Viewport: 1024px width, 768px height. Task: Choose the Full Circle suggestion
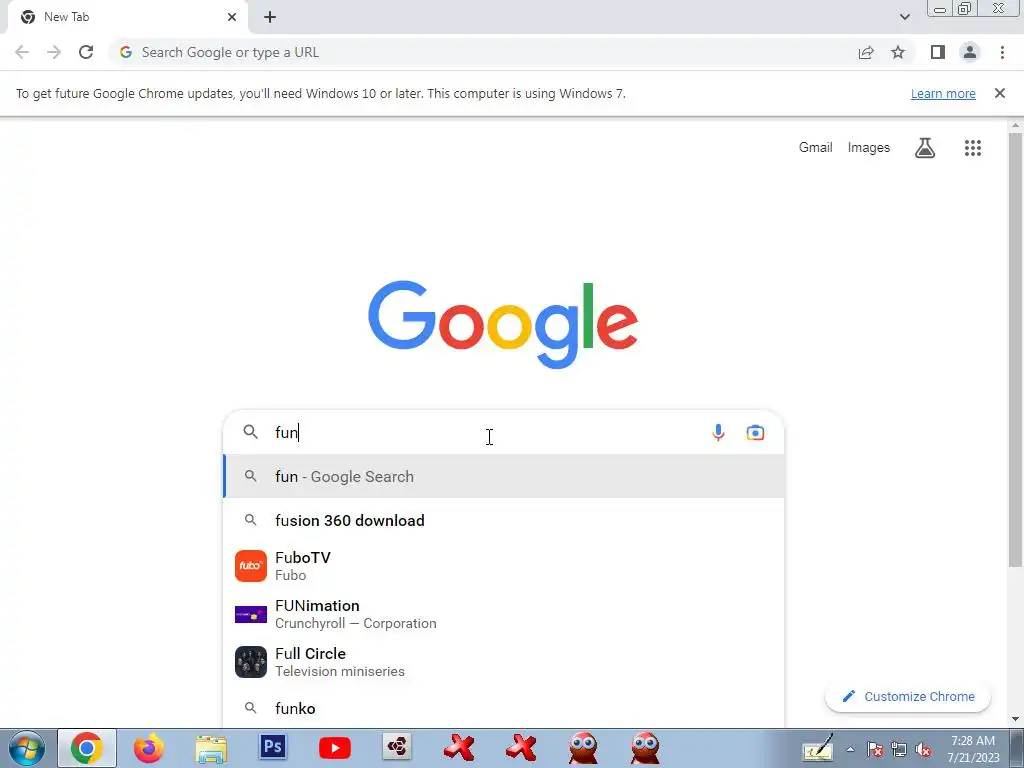click(503, 662)
